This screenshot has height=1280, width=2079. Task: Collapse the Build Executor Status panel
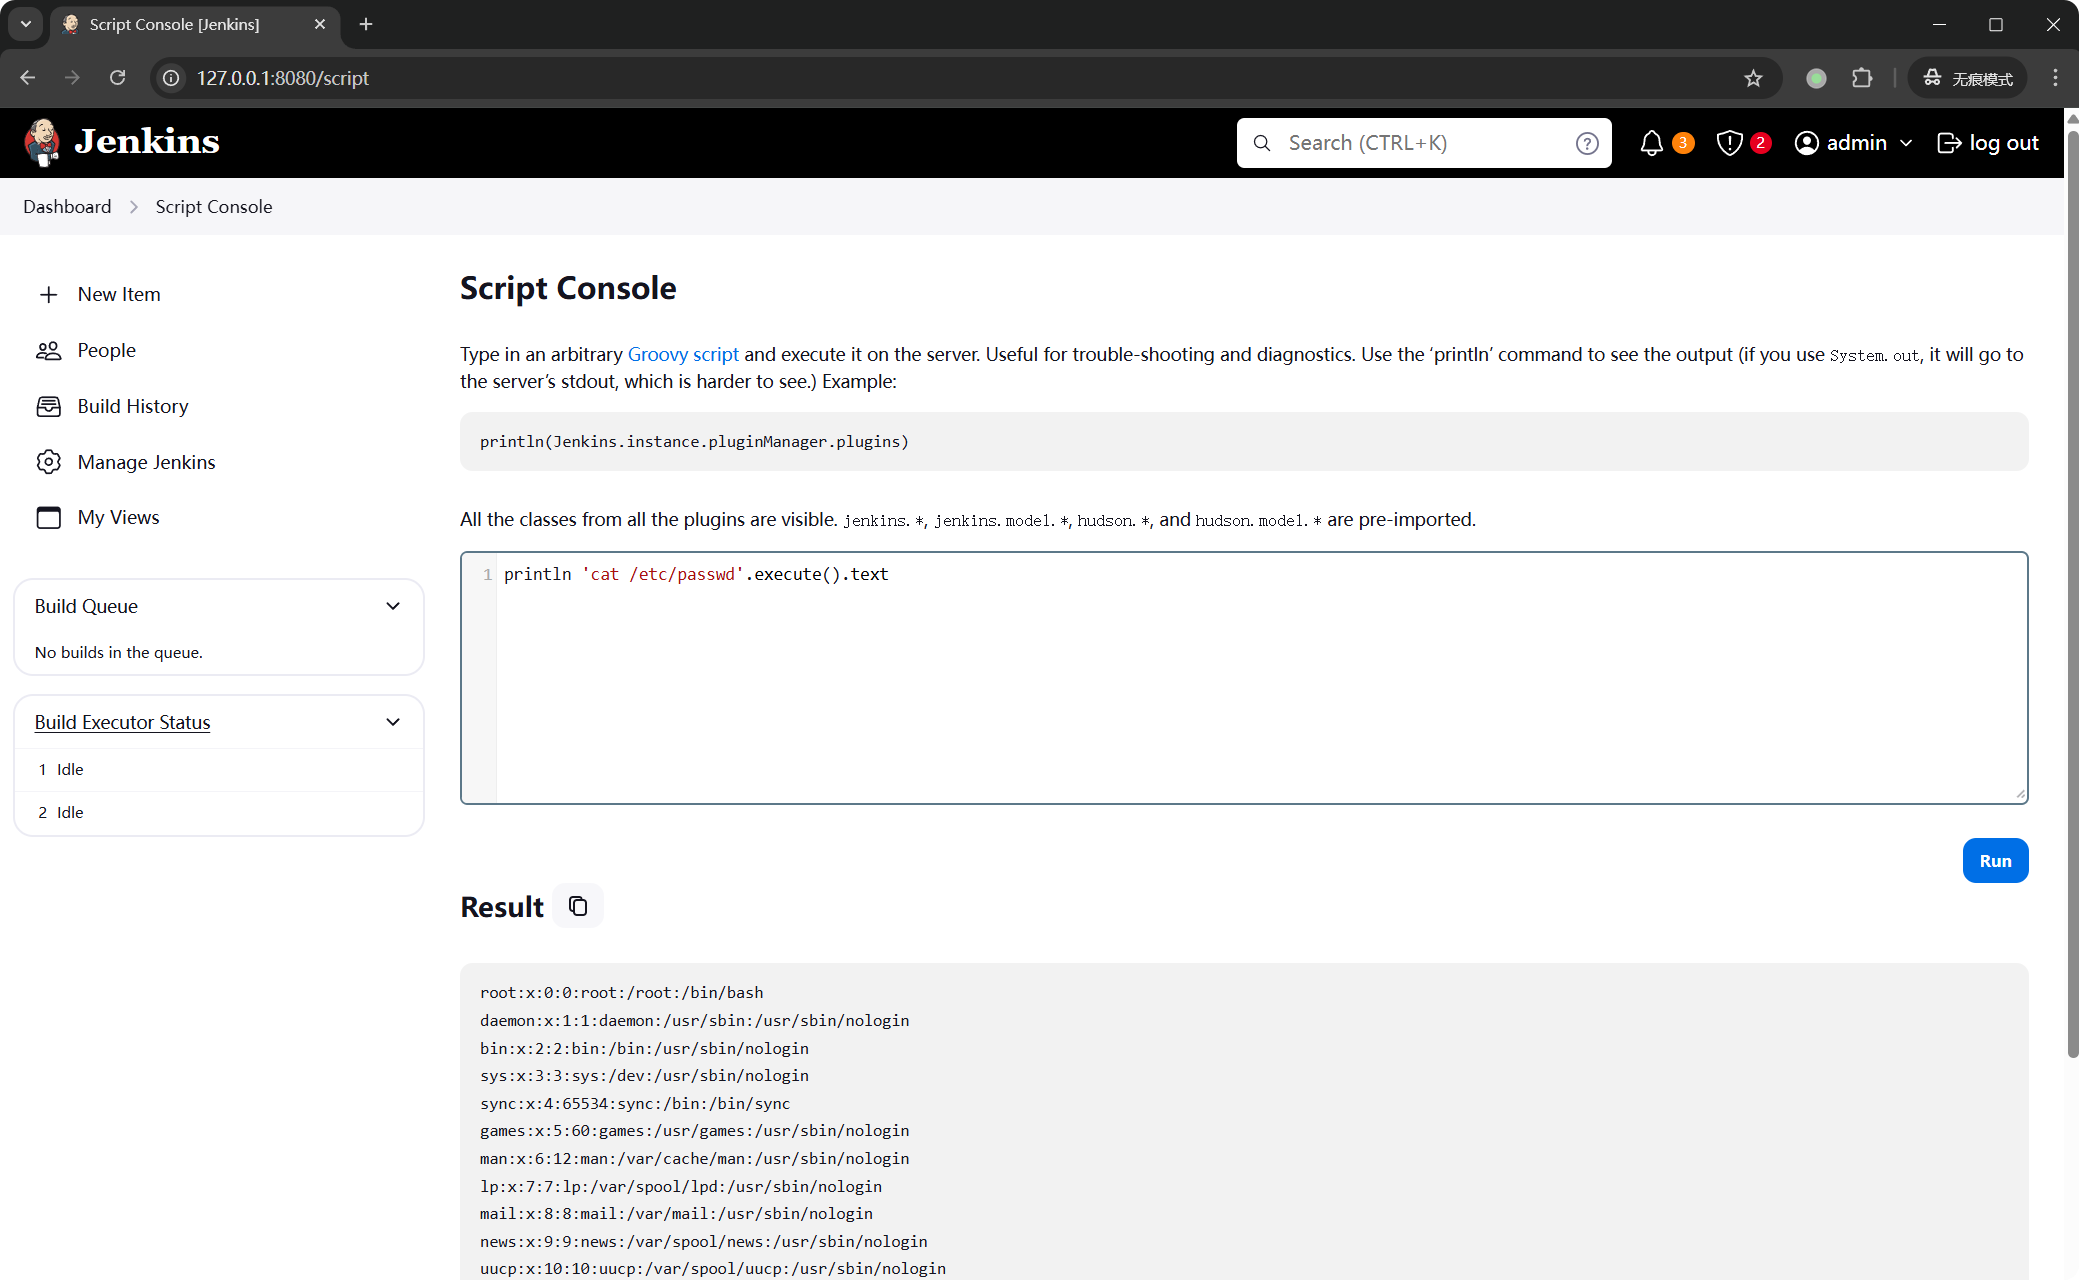(393, 722)
